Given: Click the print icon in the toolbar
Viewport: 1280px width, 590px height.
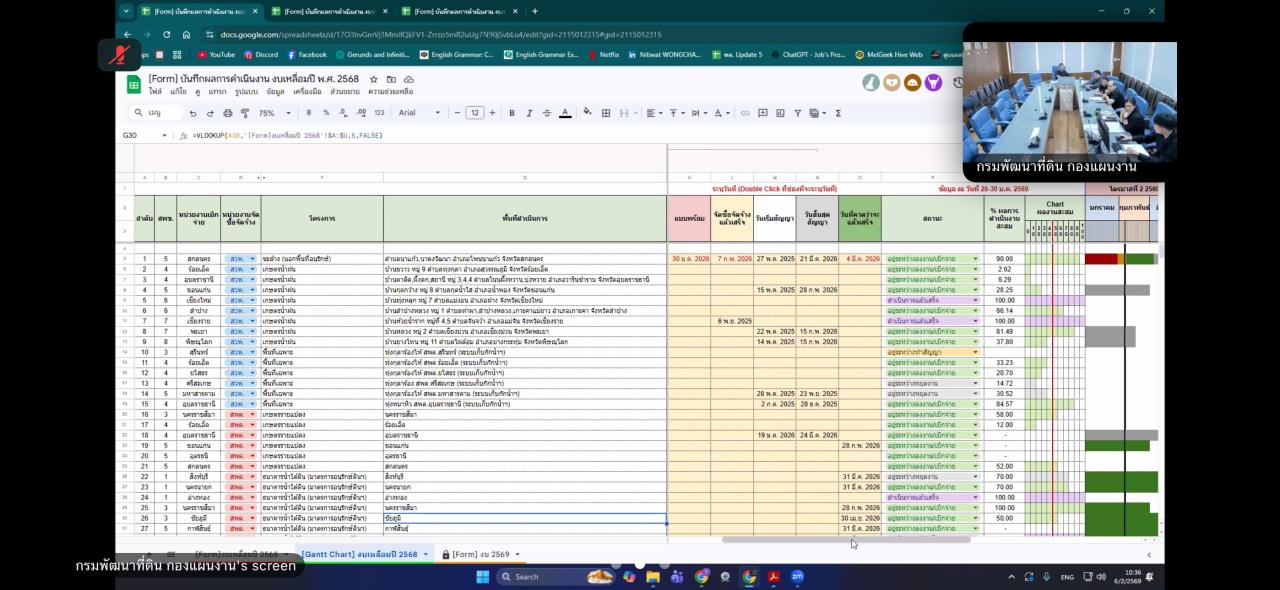Looking at the screenshot, I should click(x=228, y=113).
